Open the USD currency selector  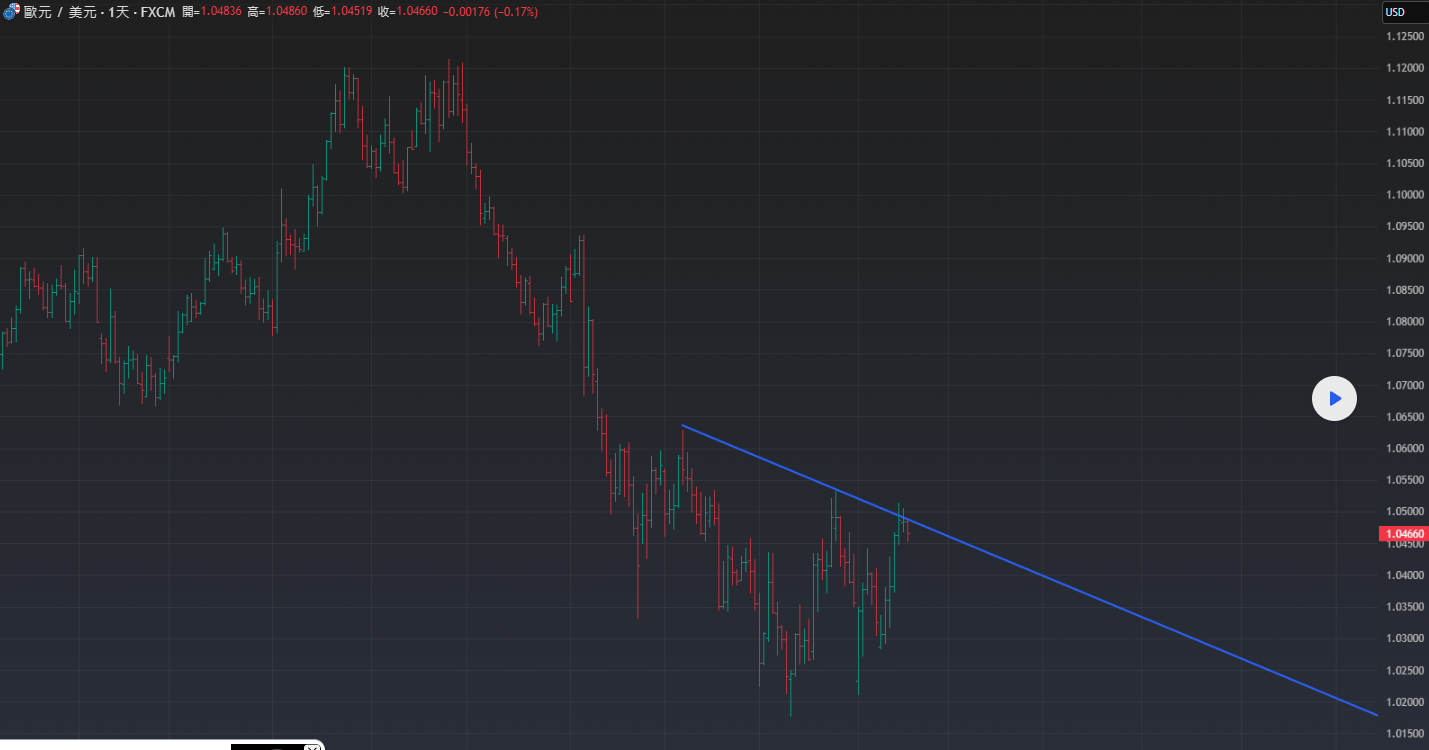tap(1394, 12)
